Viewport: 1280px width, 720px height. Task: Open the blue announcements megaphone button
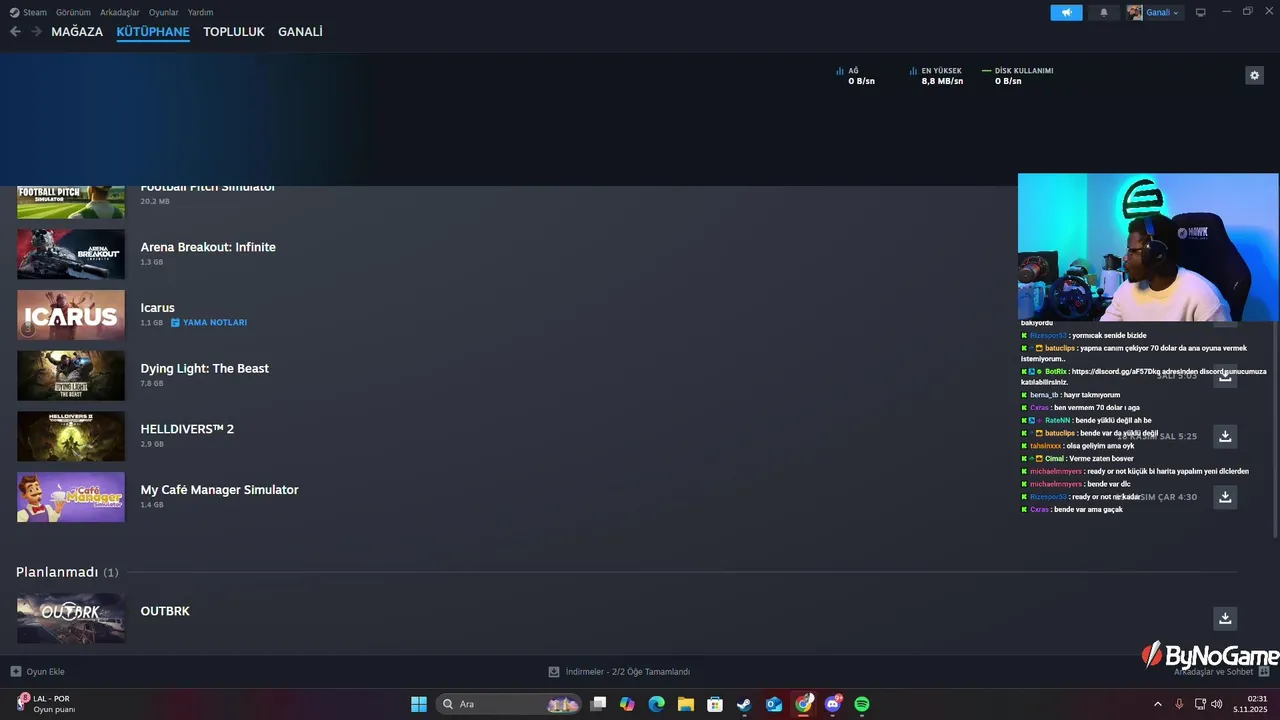(1066, 12)
